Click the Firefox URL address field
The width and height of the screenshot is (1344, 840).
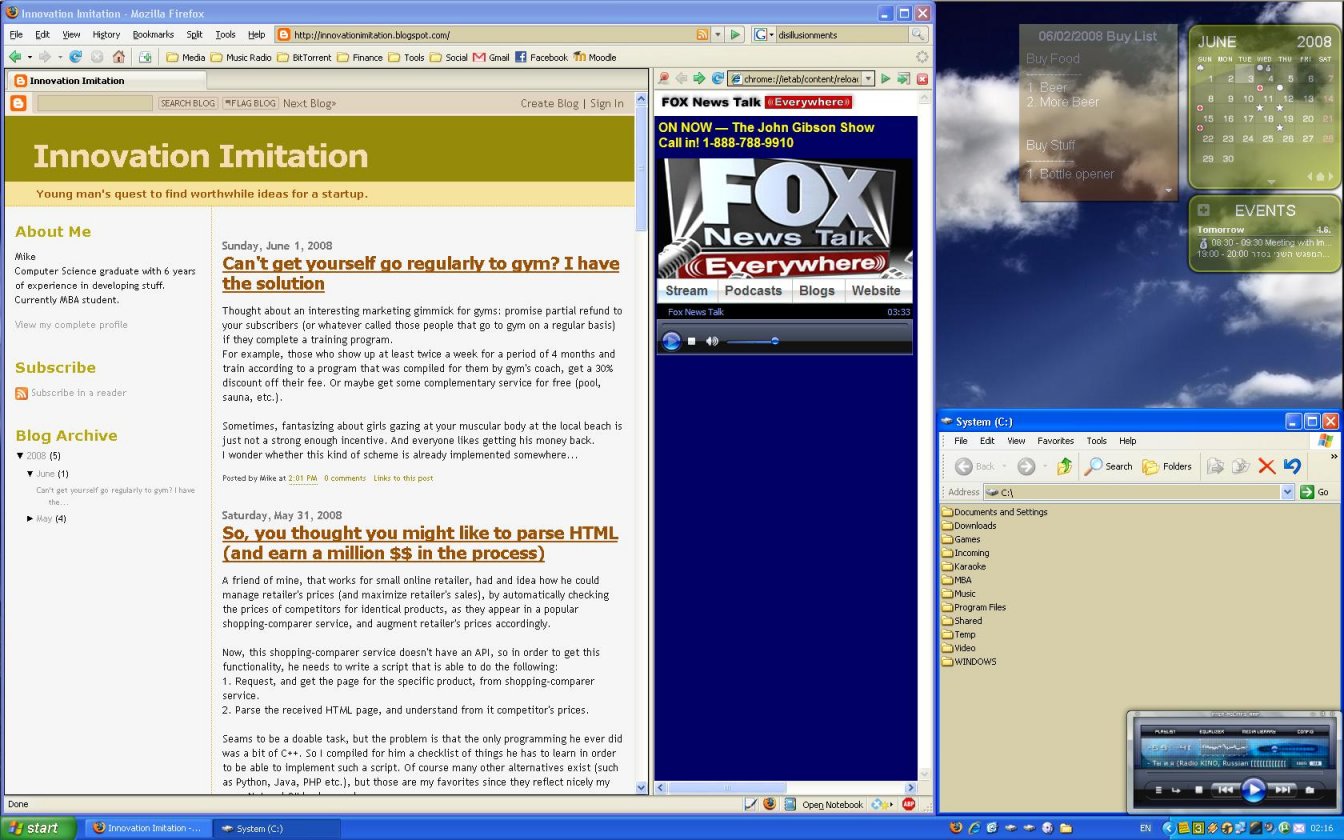click(x=493, y=34)
